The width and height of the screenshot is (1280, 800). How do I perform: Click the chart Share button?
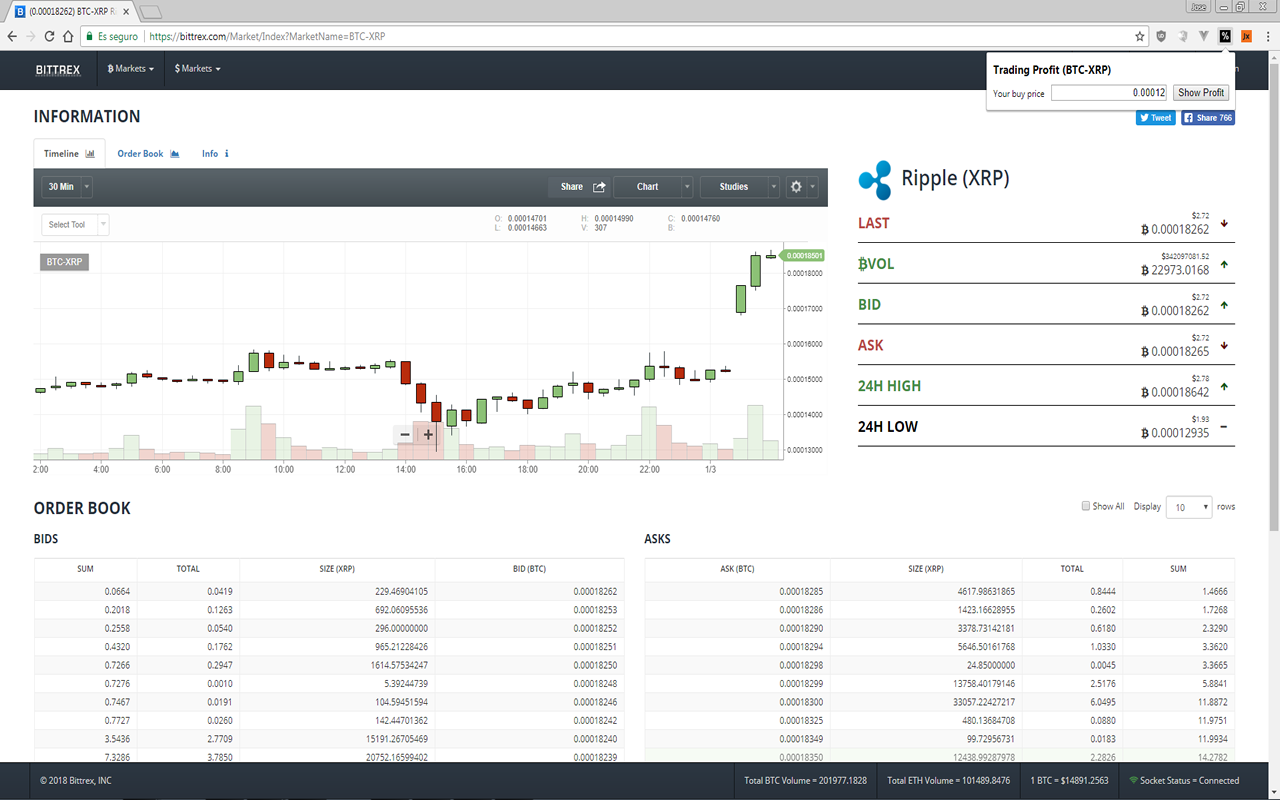pos(582,187)
